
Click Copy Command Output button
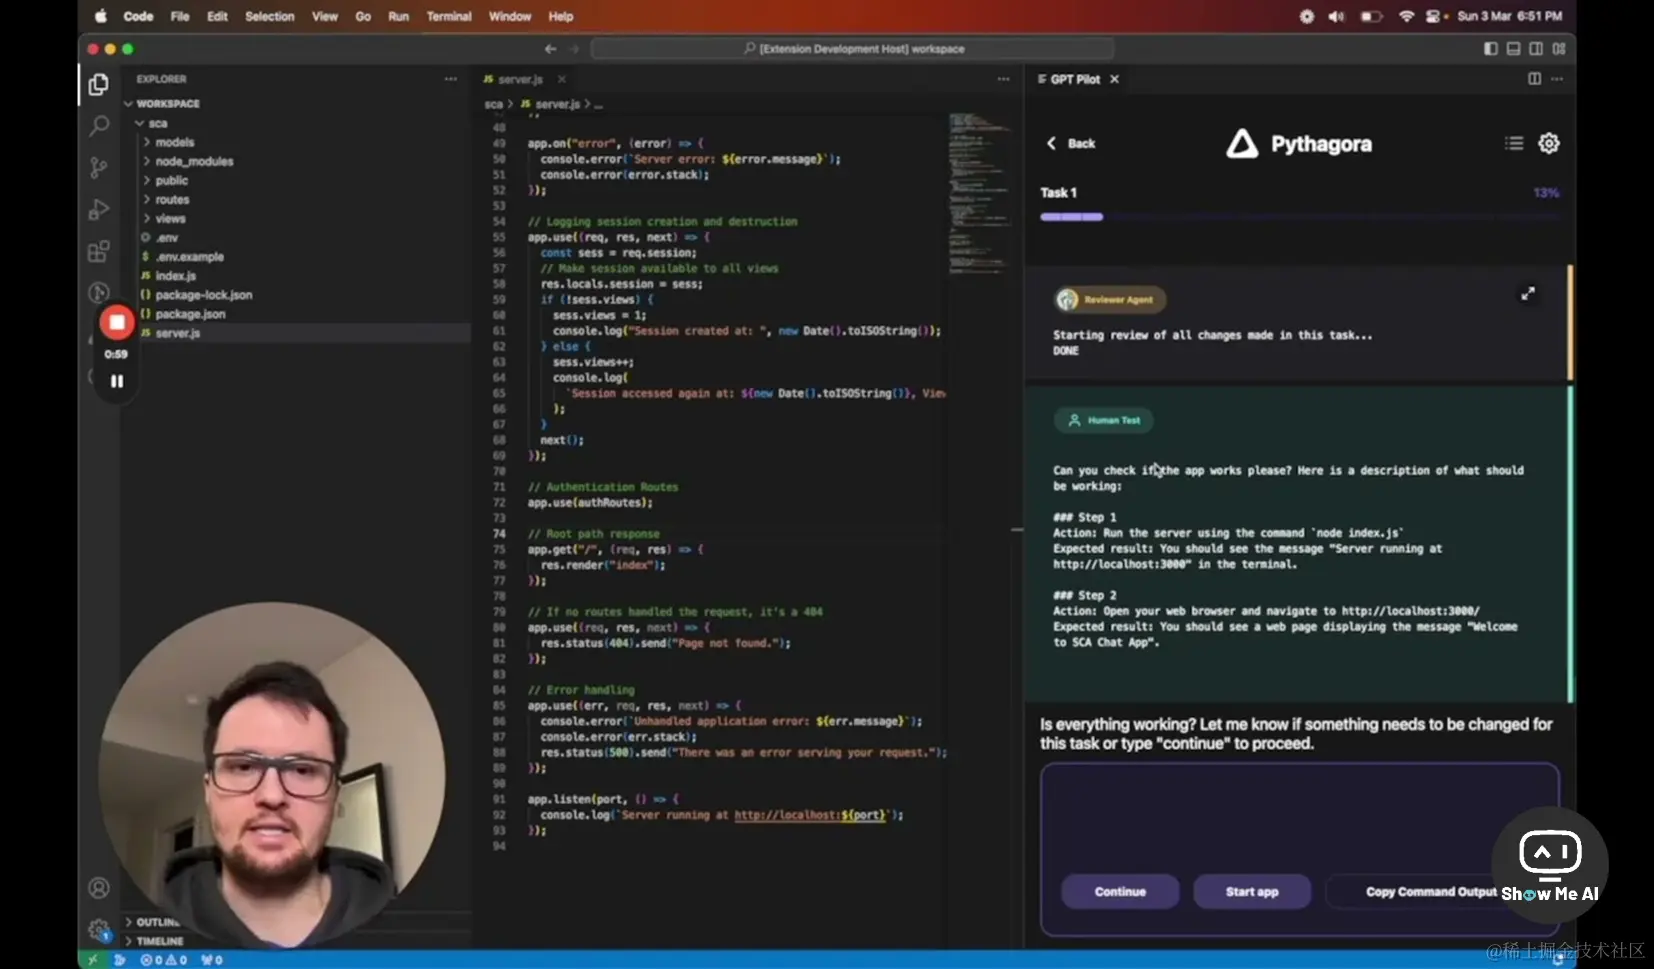click(1431, 891)
